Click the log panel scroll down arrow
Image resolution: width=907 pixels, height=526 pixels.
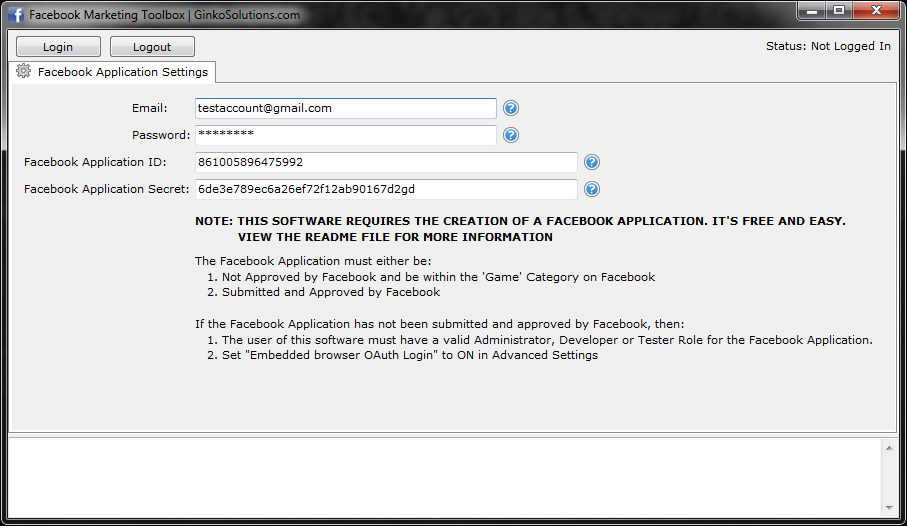[x=888, y=506]
